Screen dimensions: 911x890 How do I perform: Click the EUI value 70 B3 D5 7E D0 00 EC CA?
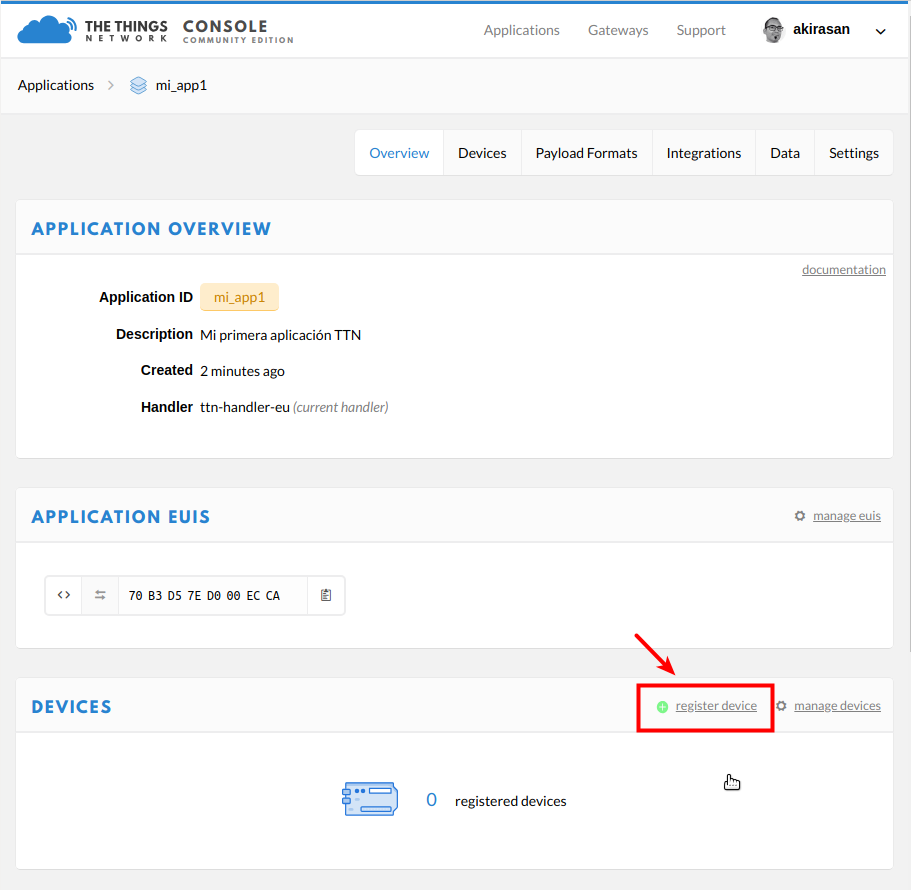(205, 595)
